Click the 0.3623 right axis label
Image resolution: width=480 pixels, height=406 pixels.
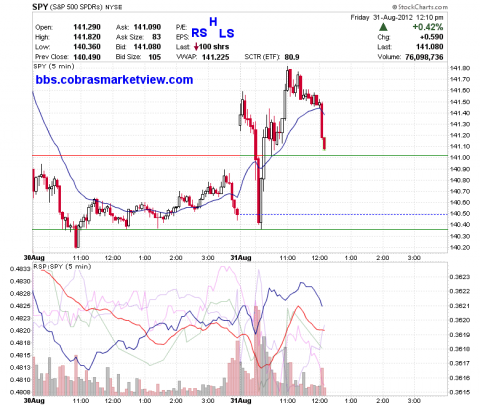460,277
